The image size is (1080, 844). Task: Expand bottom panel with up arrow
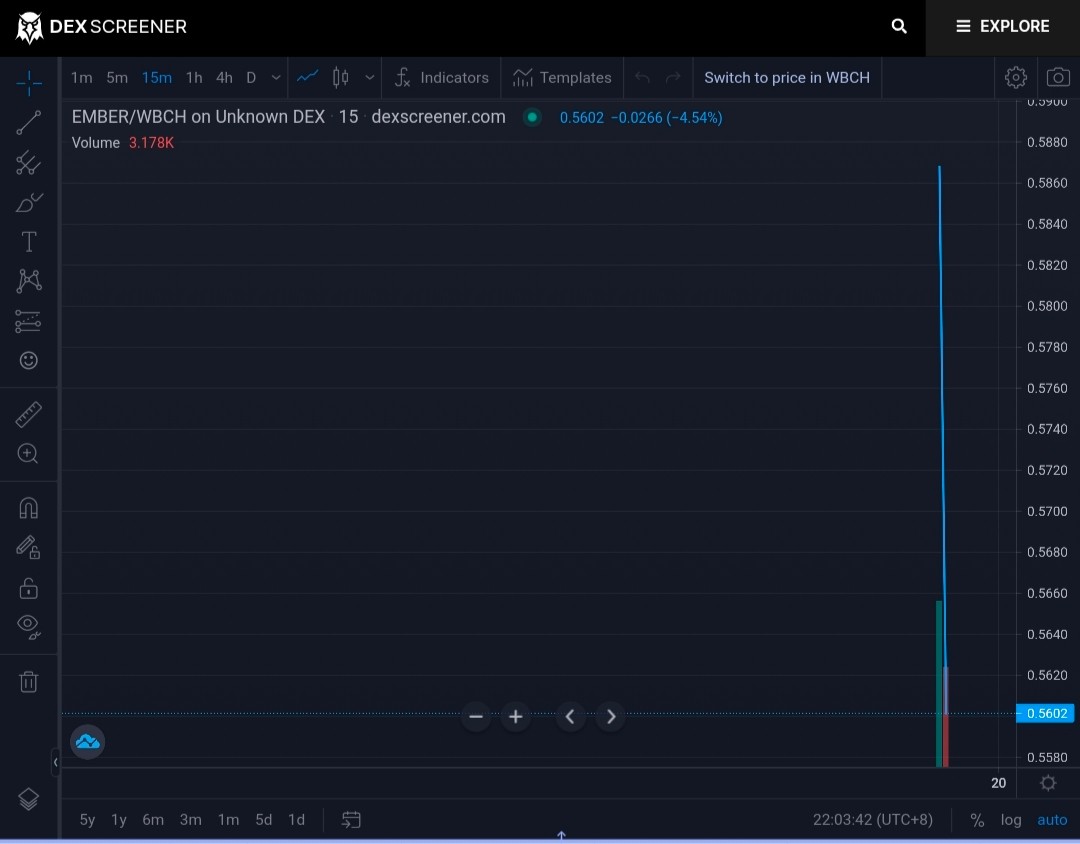[561, 835]
